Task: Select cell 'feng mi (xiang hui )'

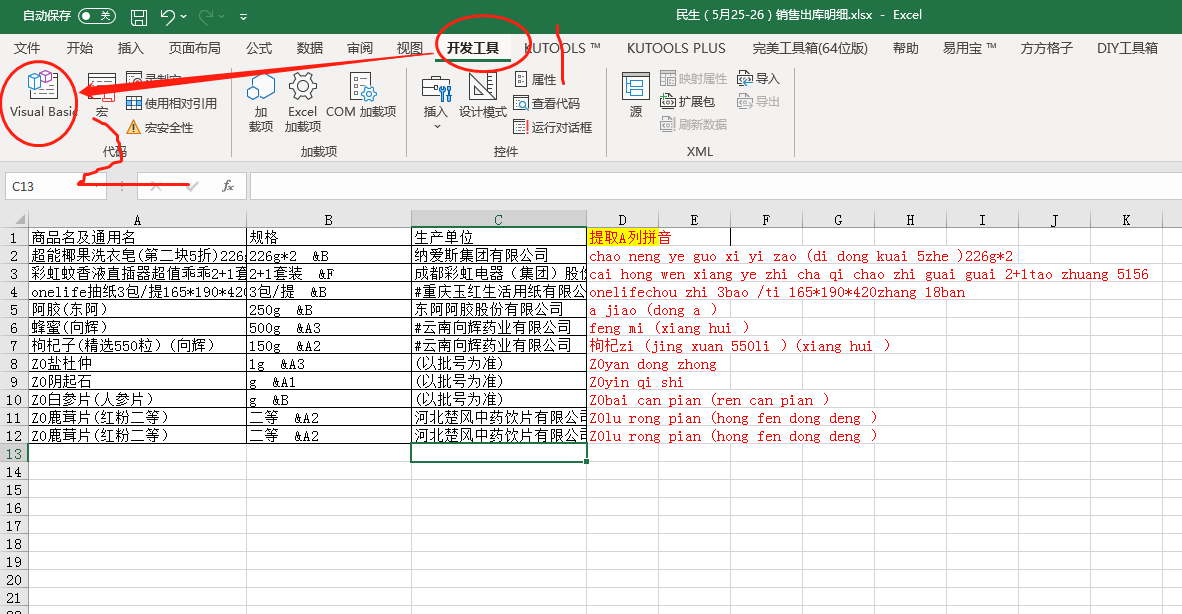Action: (x=622, y=328)
